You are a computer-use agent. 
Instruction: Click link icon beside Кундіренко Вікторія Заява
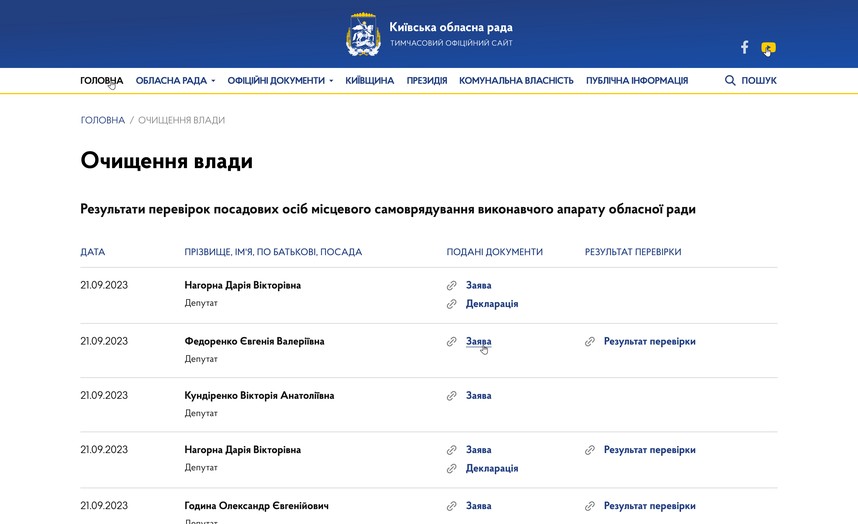[451, 396]
